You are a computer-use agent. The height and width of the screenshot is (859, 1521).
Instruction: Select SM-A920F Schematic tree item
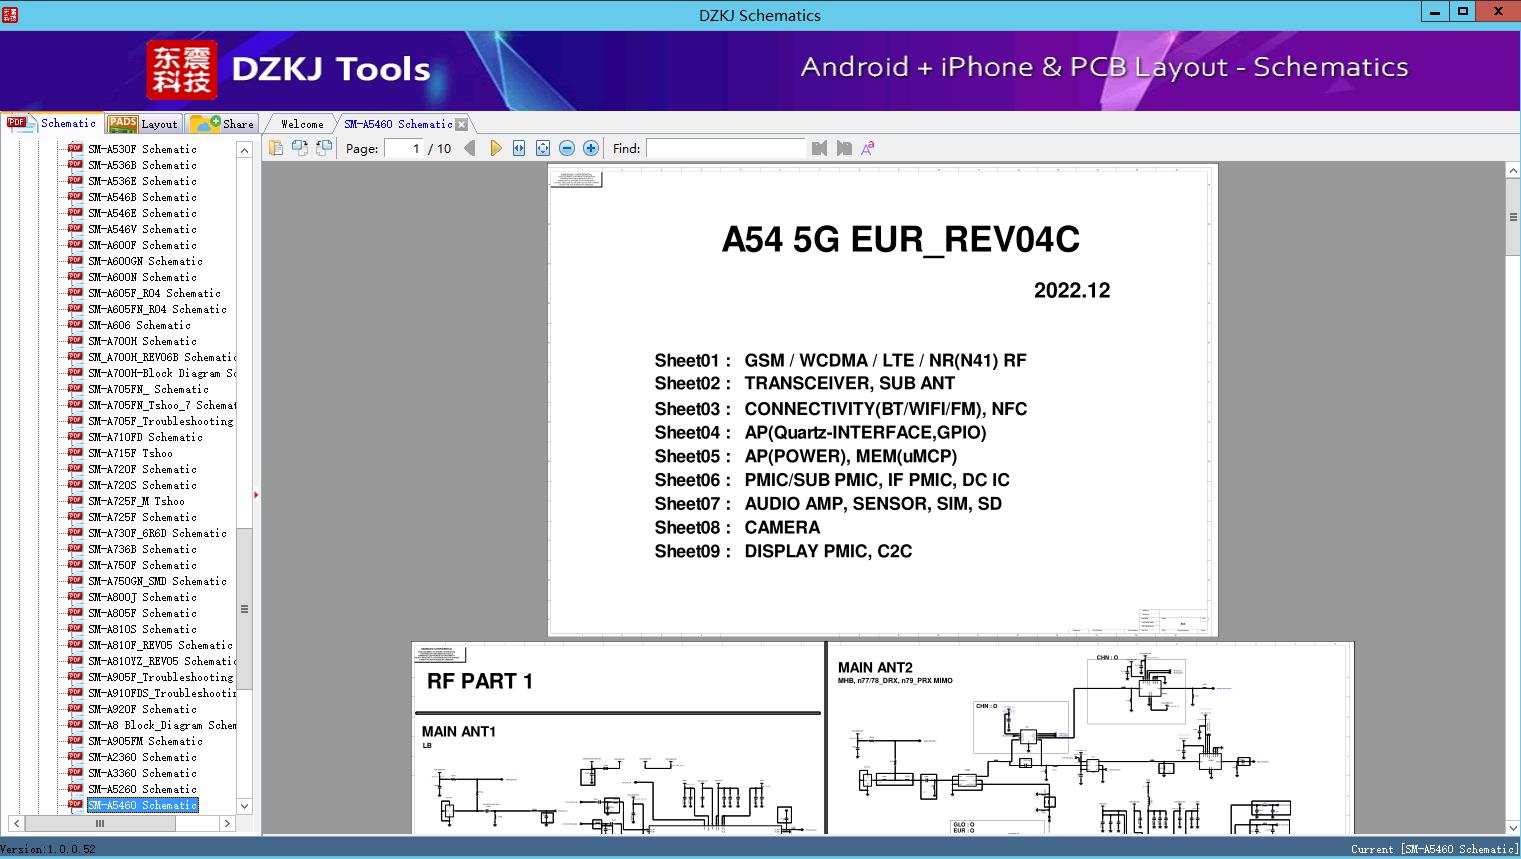(x=142, y=709)
